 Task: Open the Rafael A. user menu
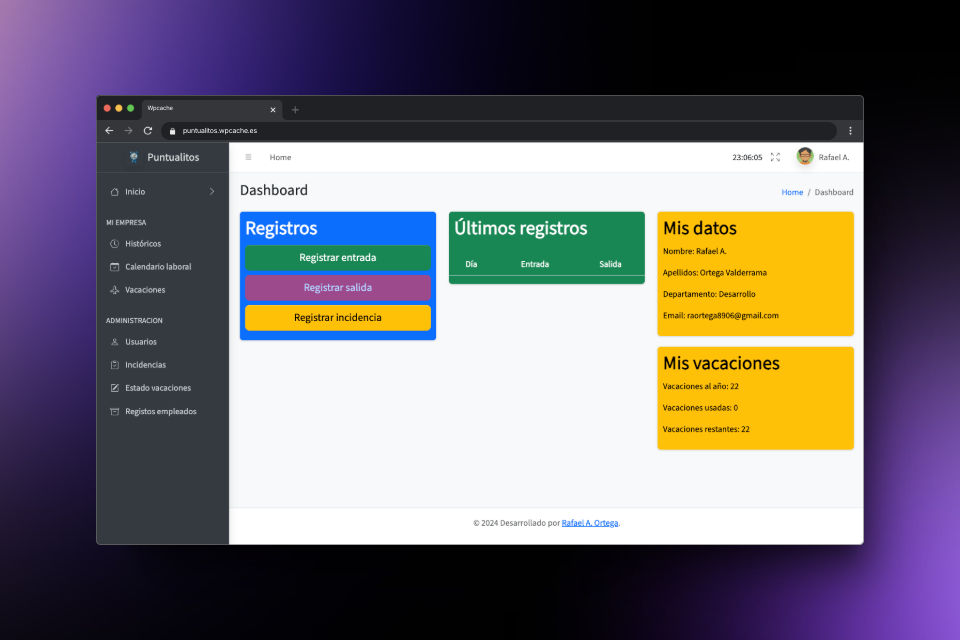click(x=823, y=157)
